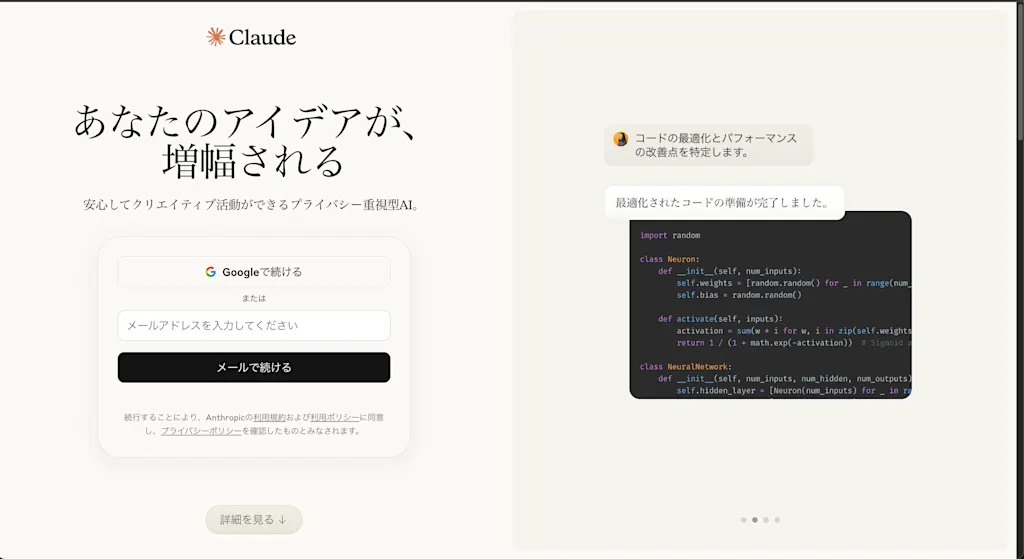Click the コードの最適化 user message bubble
Image resolution: width=1024 pixels, height=559 pixels.
pos(709,145)
